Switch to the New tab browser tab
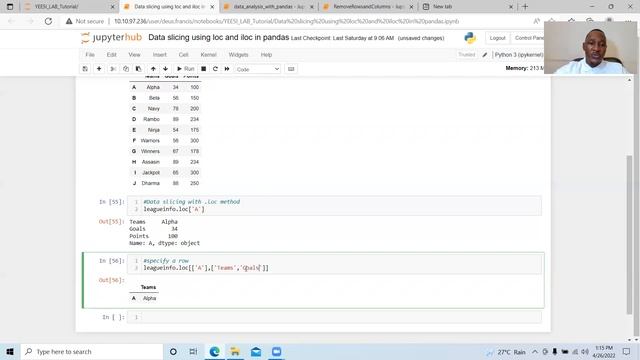 point(467,7)
